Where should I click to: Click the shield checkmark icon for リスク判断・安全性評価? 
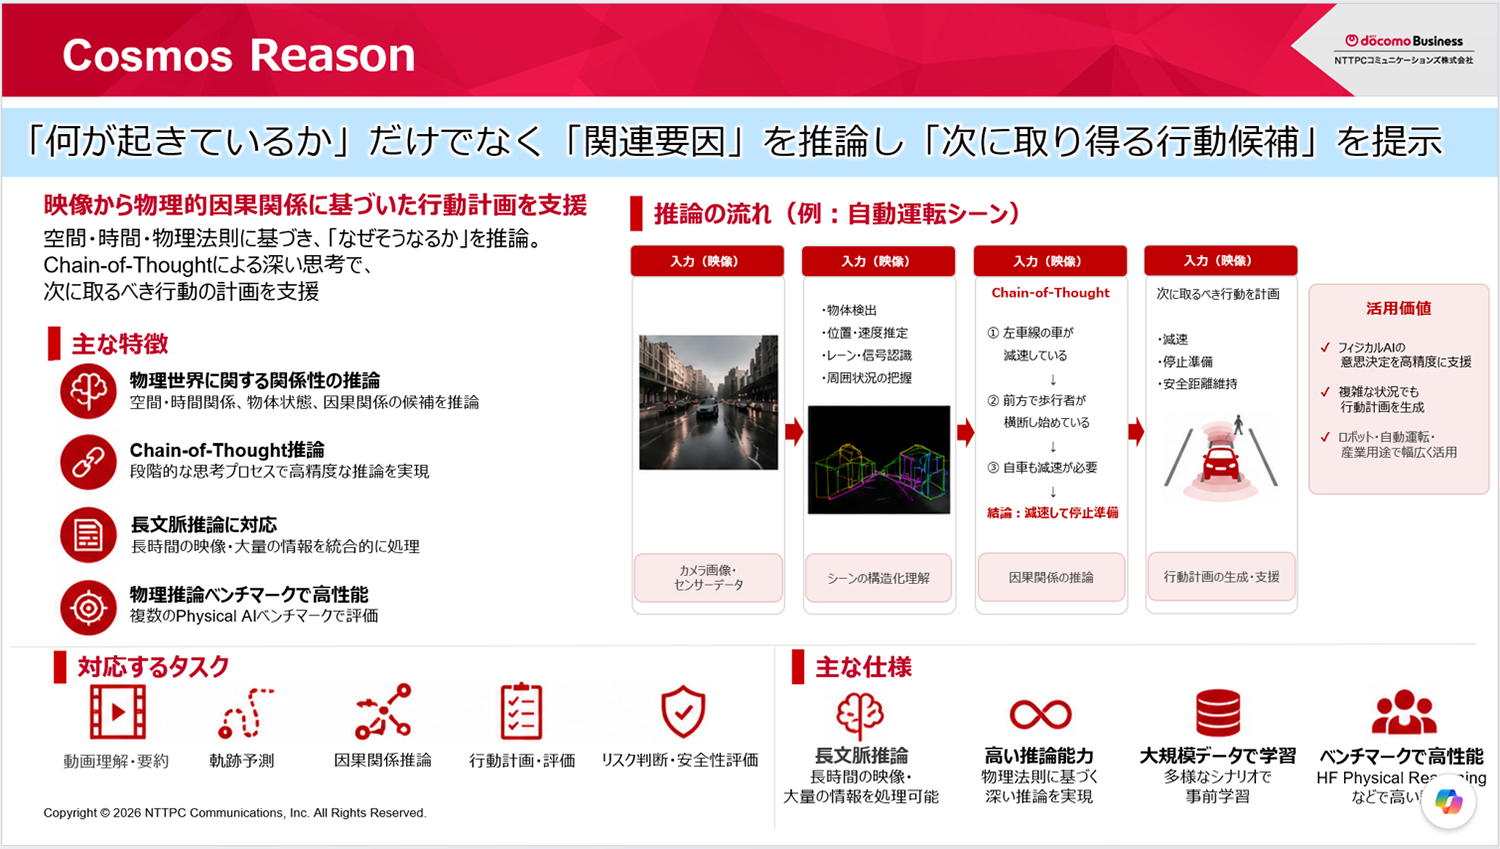[683, 712]
